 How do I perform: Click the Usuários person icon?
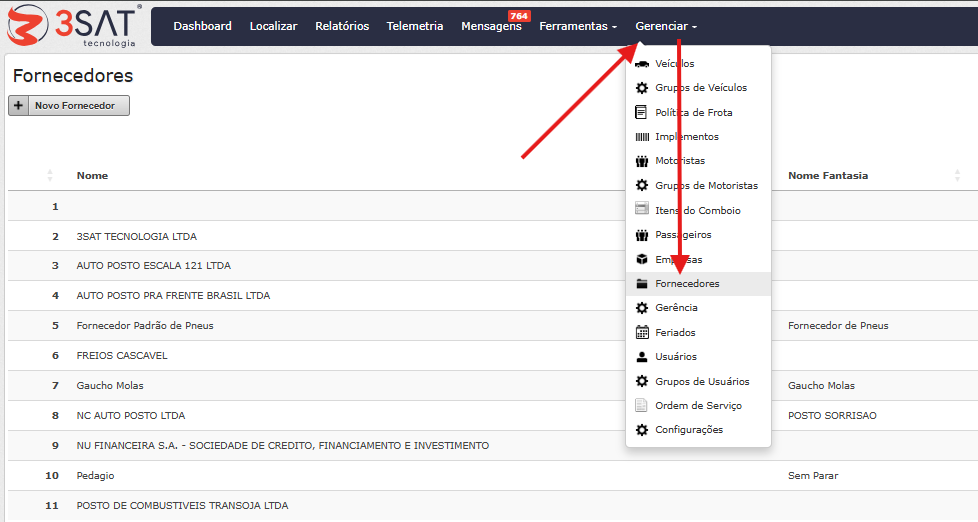[642, 357]
